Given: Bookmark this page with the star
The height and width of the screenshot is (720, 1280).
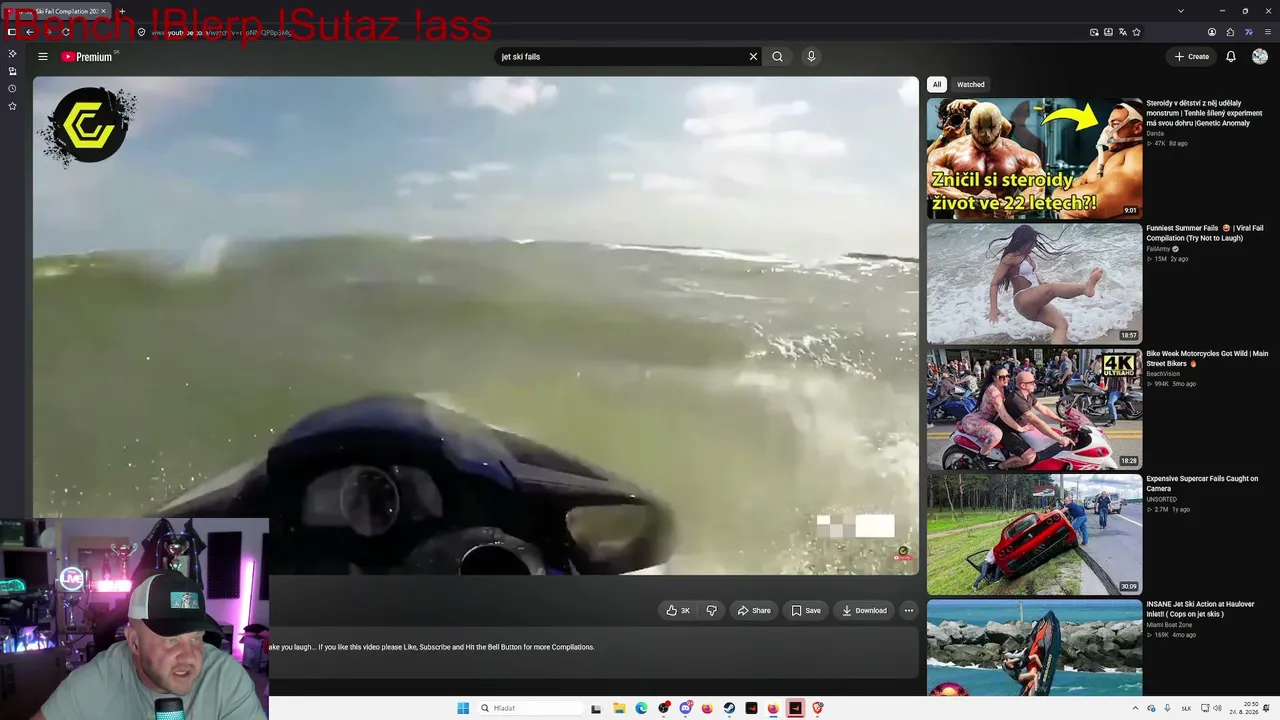Looking at the screenshot, I should coord(1136,32).
